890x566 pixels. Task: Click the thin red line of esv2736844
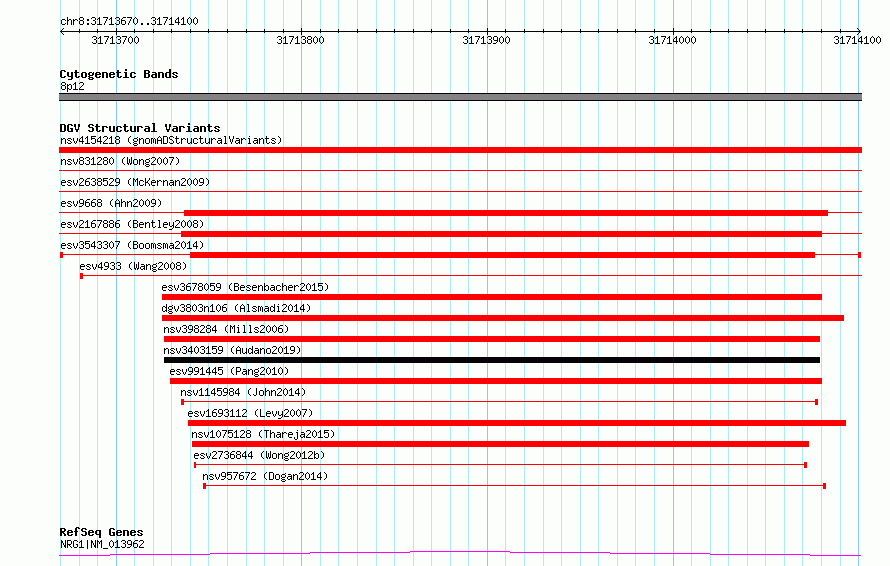[501, 465]
